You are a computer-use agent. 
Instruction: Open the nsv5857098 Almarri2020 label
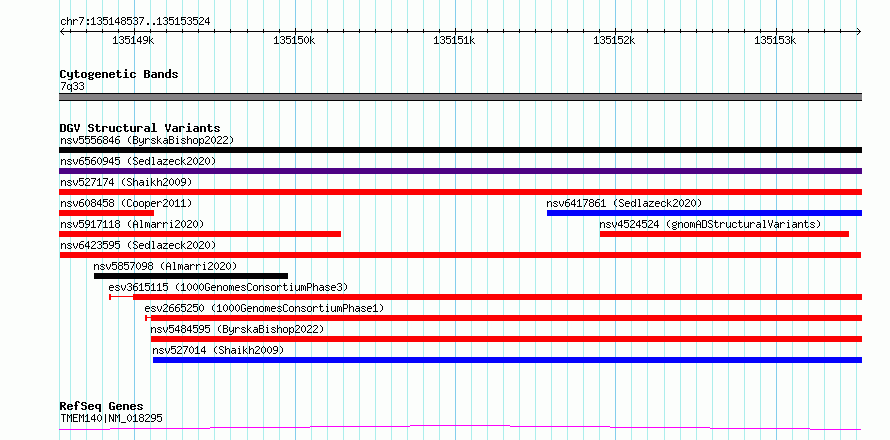point(165,266)
